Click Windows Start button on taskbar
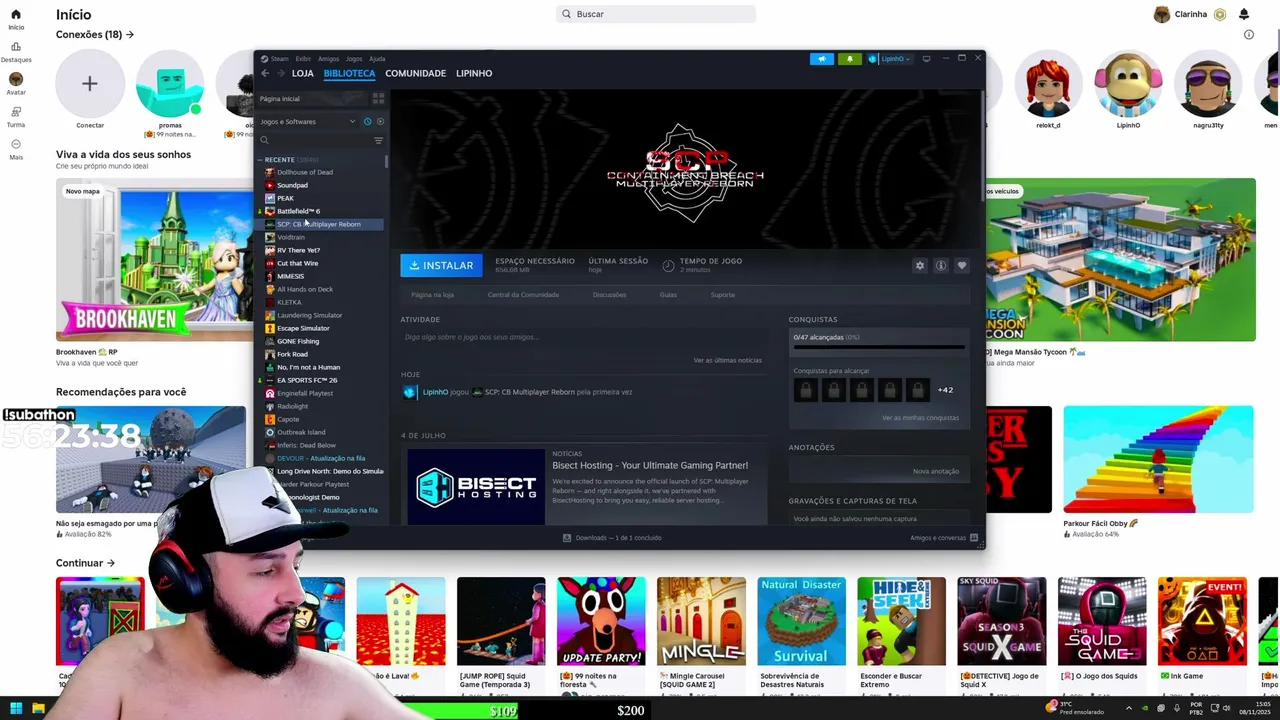1280x720 pixels. pyautogui.click(x=16, y=708)
